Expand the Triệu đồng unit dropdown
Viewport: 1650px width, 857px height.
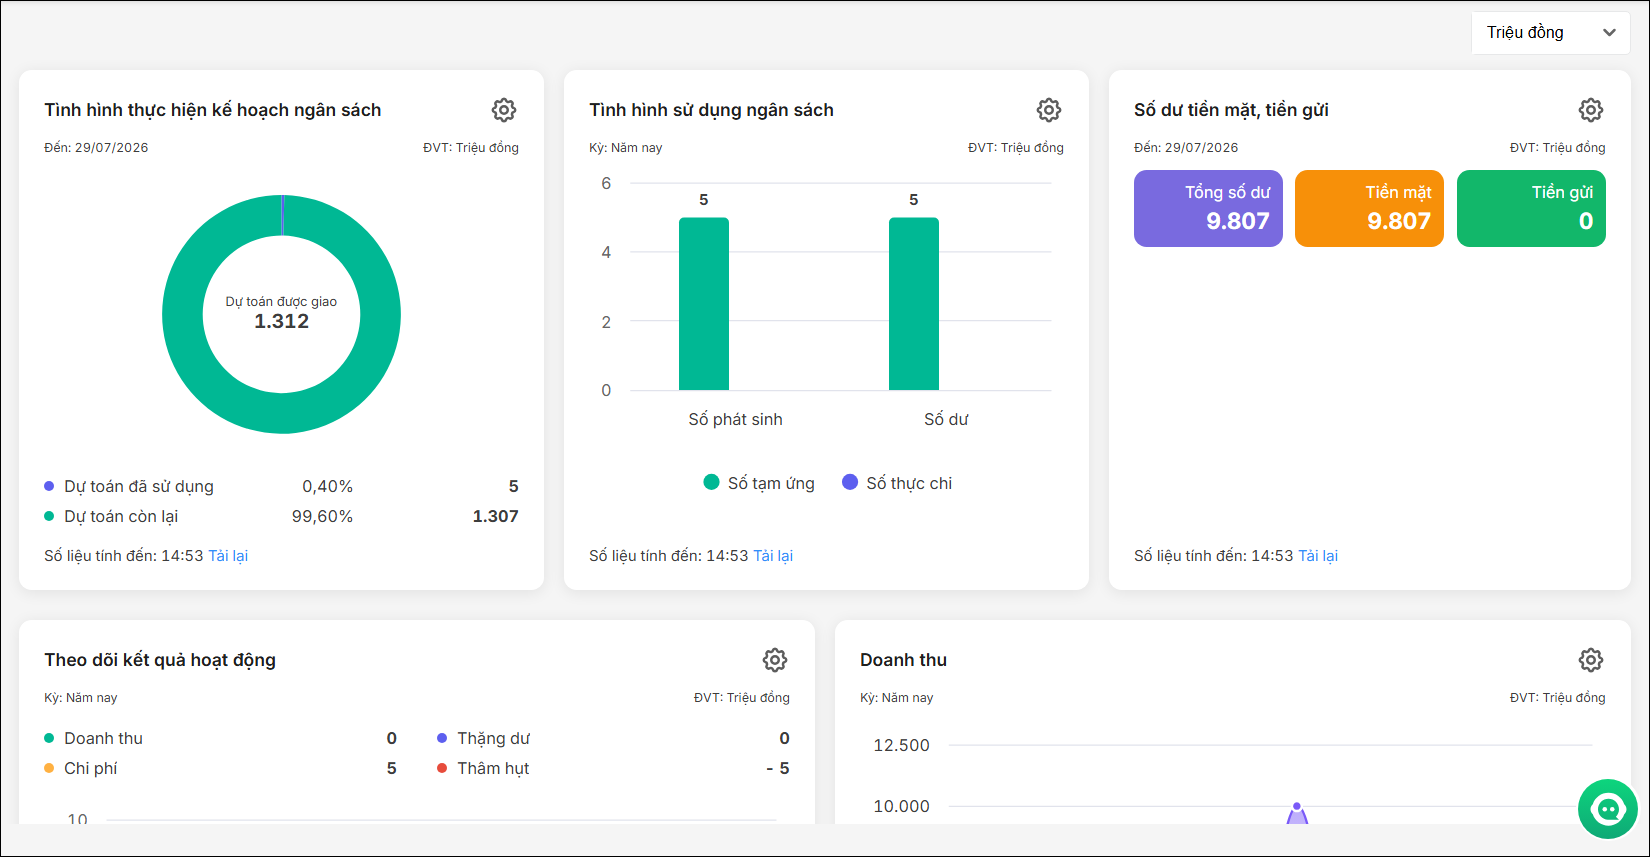(x=1551, y=33)
